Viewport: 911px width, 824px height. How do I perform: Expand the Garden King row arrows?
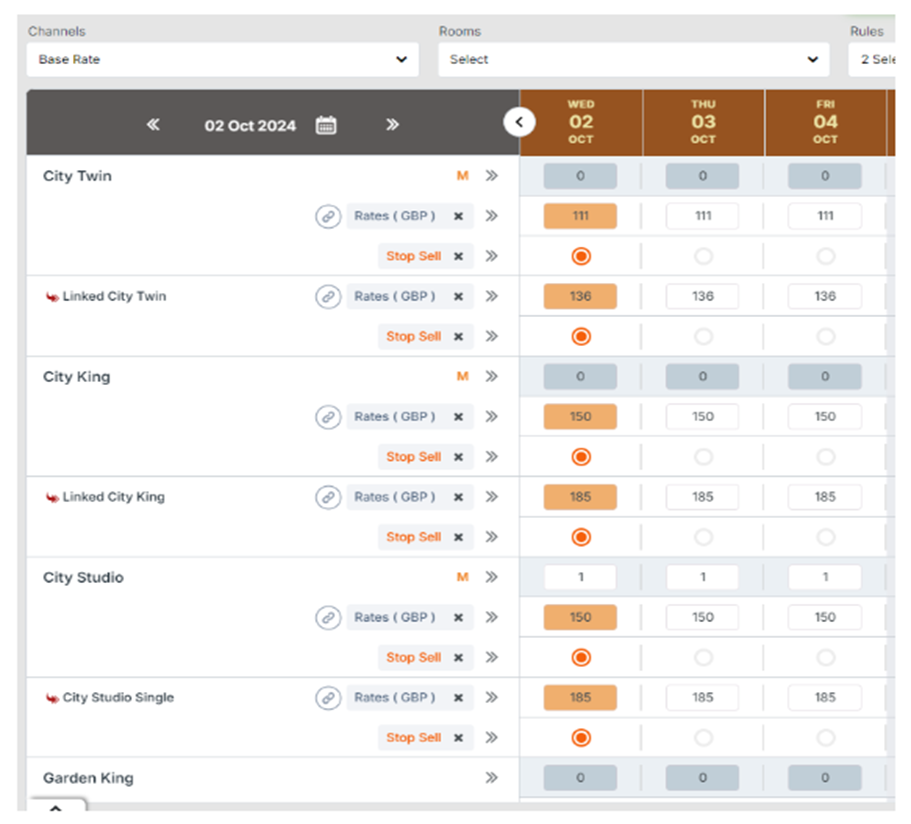pyautogui.click(x=491, y=778)
